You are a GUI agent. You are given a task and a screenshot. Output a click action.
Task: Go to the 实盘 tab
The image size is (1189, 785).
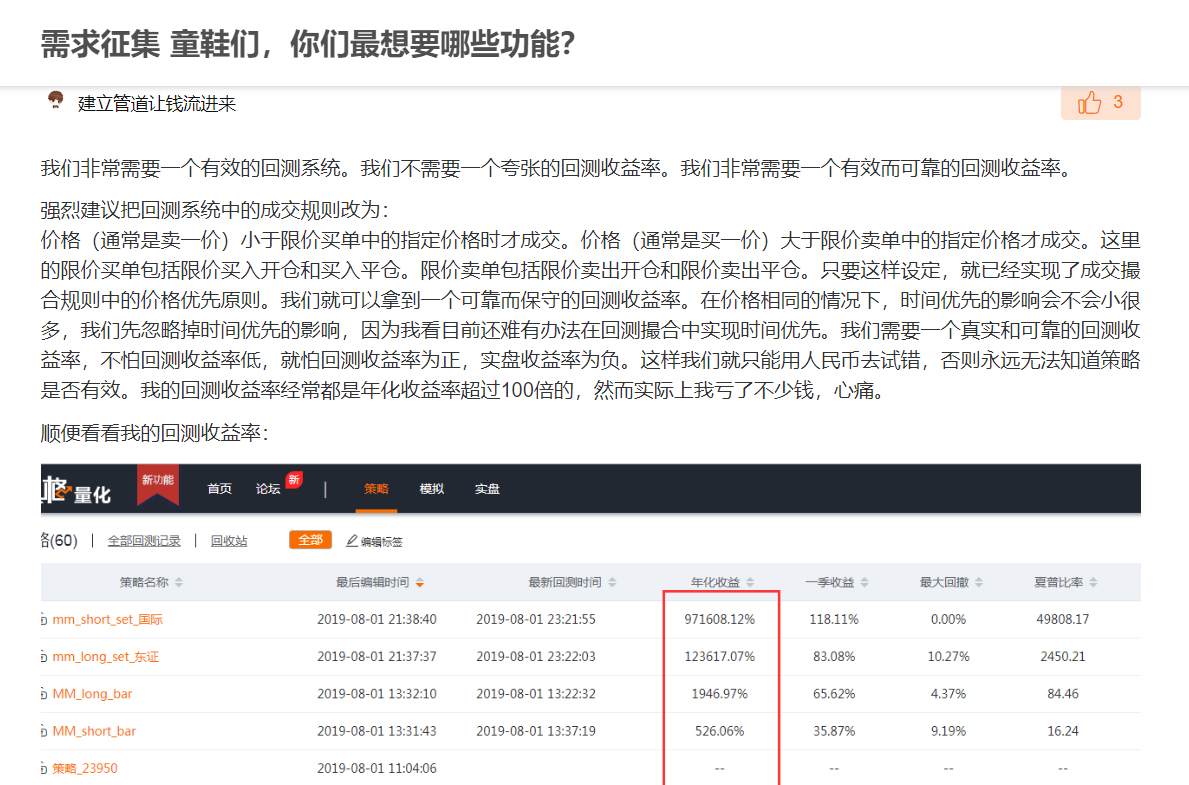click(x=487, y=489)
